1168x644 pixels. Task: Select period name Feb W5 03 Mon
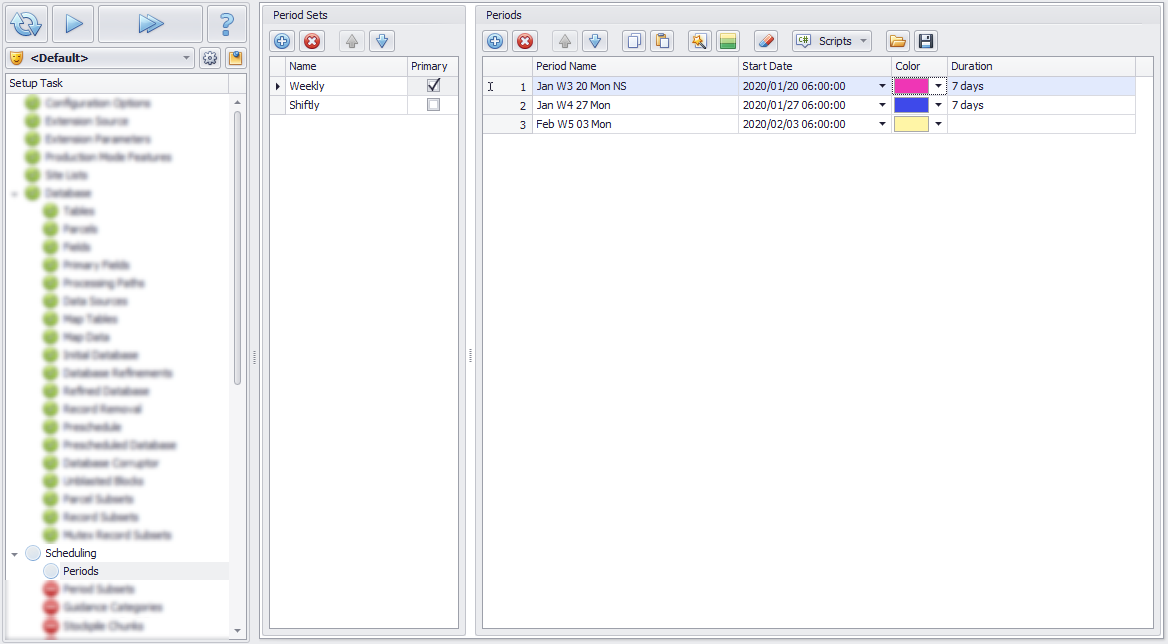point(574,124)
